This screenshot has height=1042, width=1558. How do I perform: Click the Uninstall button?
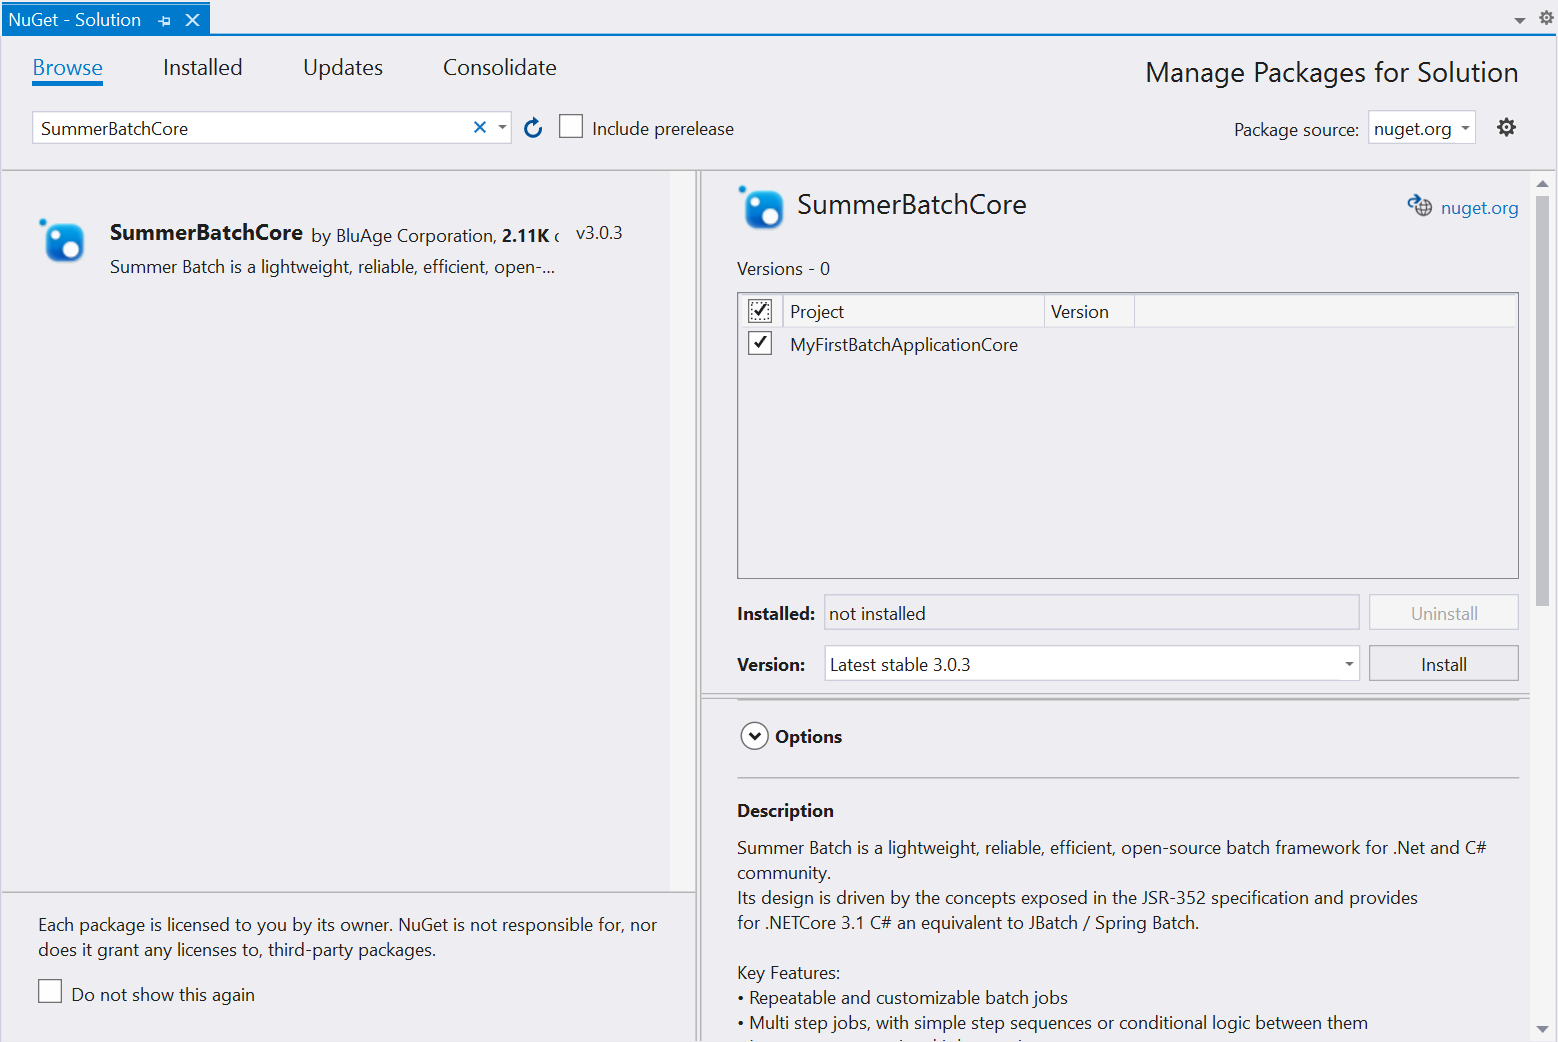[x=1443, y=613]
